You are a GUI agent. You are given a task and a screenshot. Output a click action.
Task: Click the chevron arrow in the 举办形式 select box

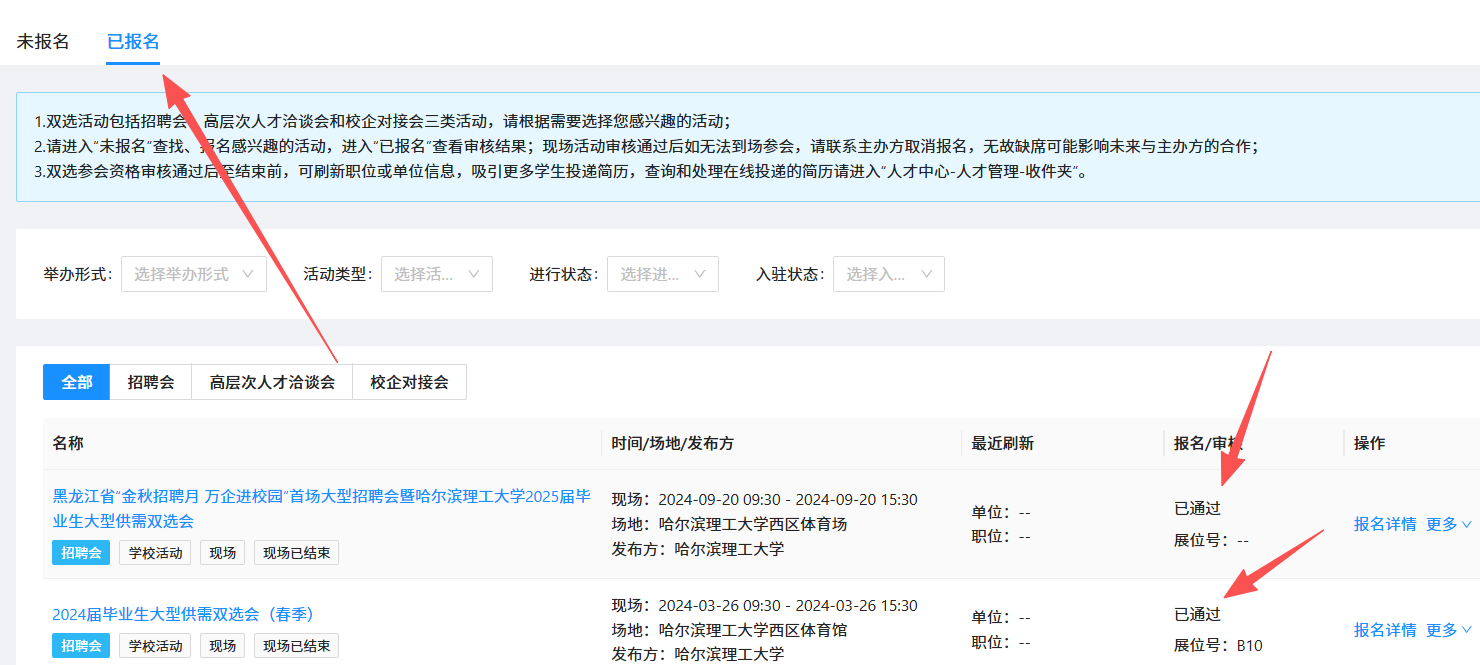point(248,274)
